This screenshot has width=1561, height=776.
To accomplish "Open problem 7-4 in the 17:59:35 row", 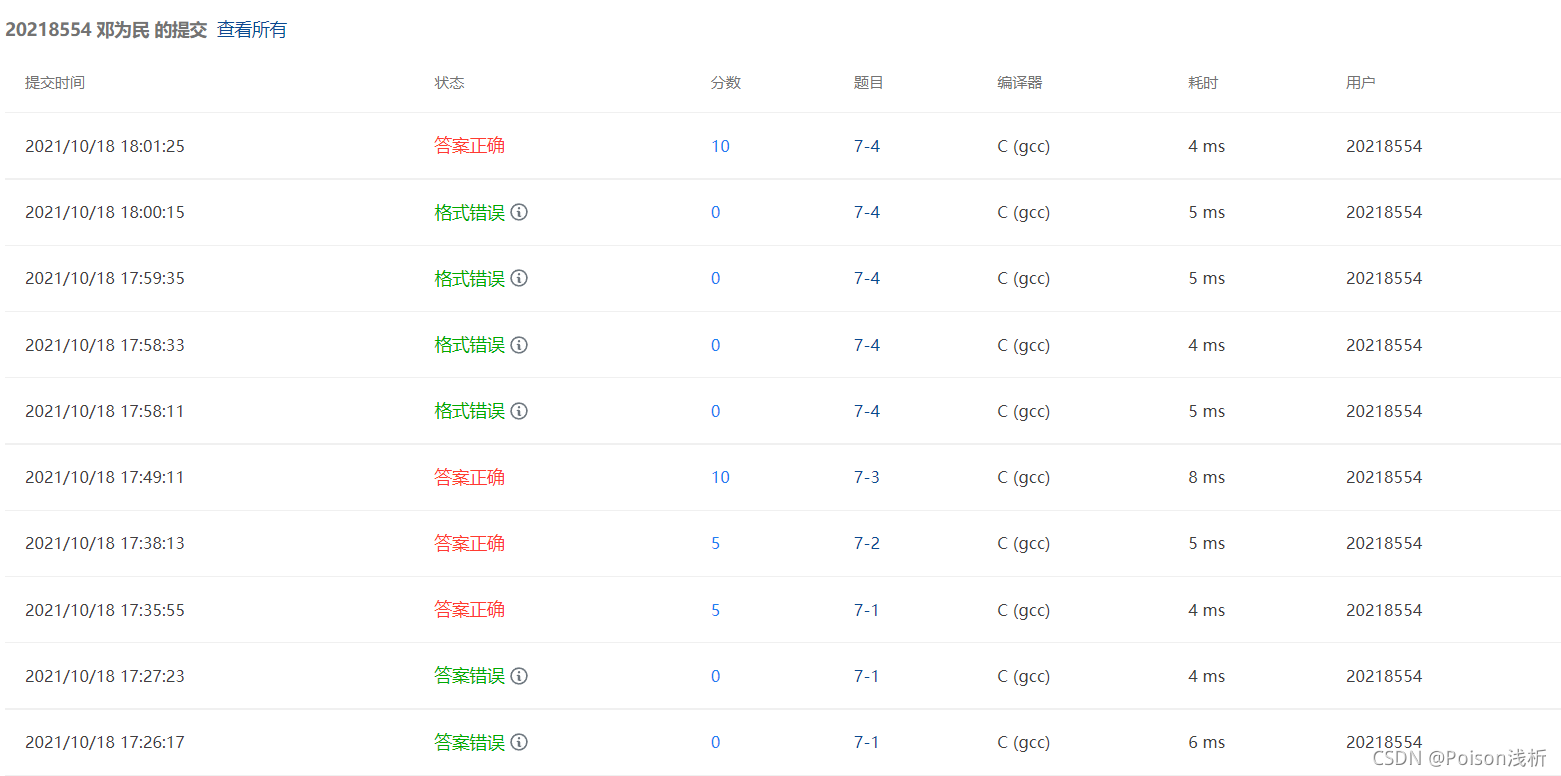I will tap(867, 278).
